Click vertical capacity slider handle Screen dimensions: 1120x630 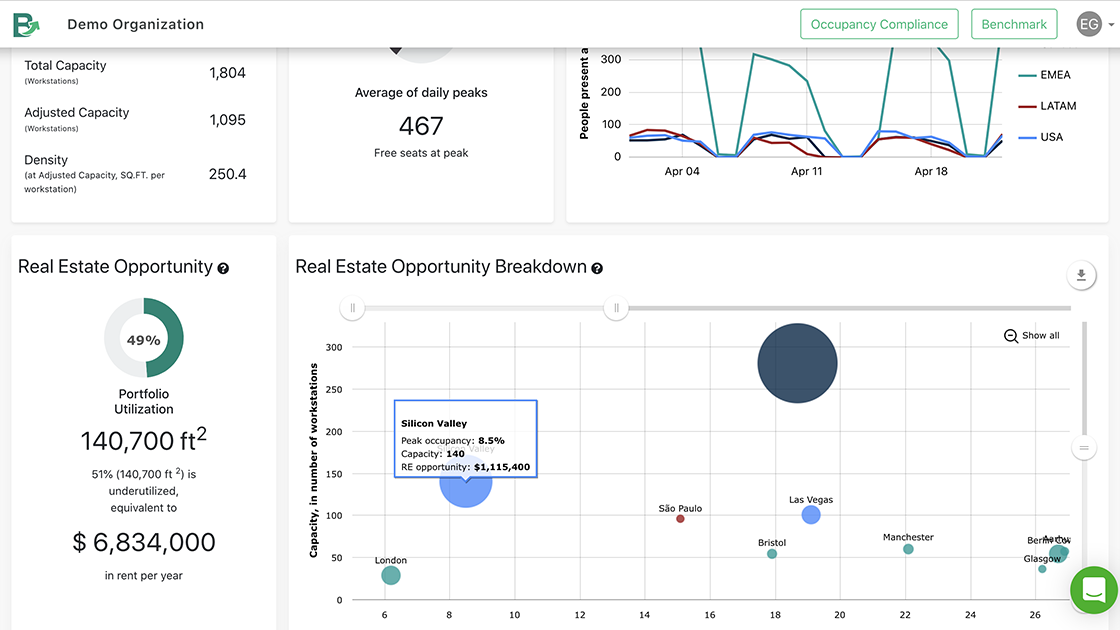pos(1083,448)
